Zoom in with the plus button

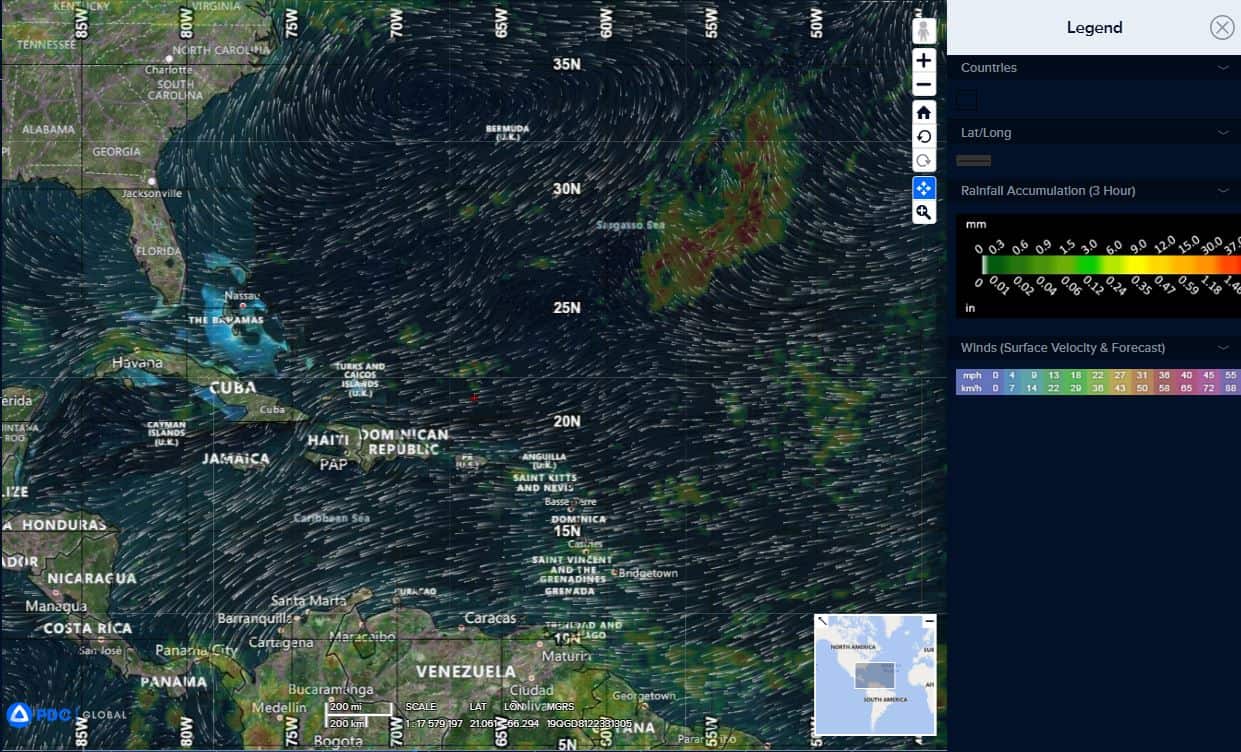[x=924, y=60]
